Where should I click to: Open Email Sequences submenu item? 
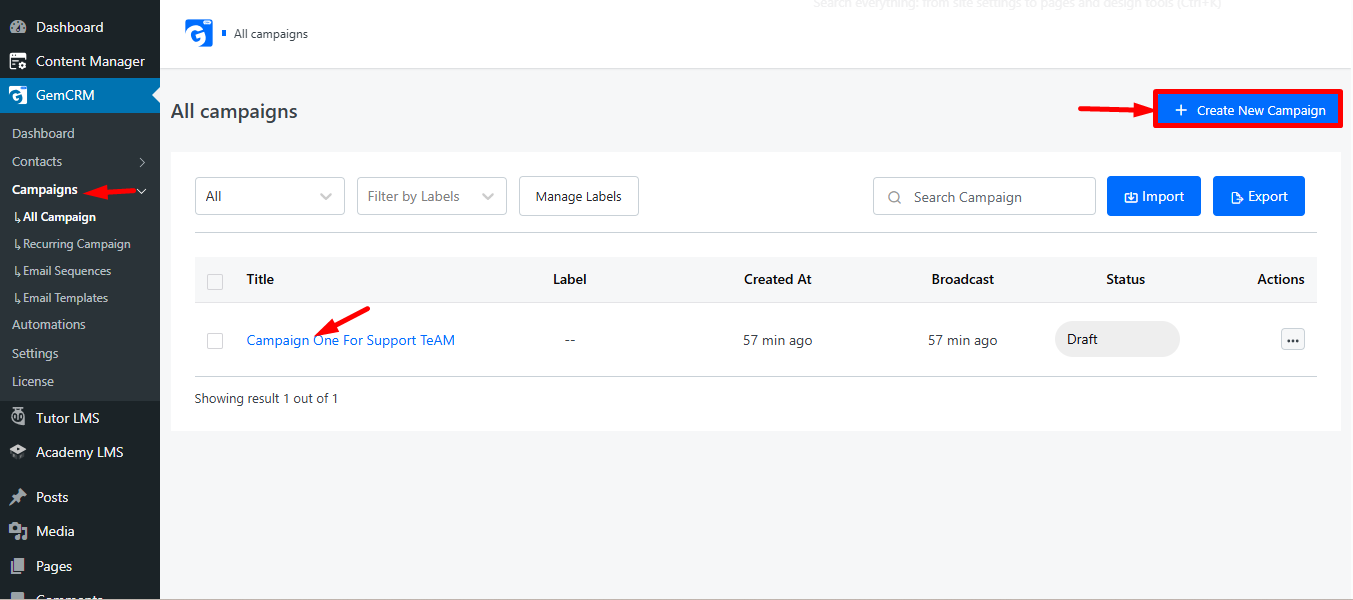(67, 271)
